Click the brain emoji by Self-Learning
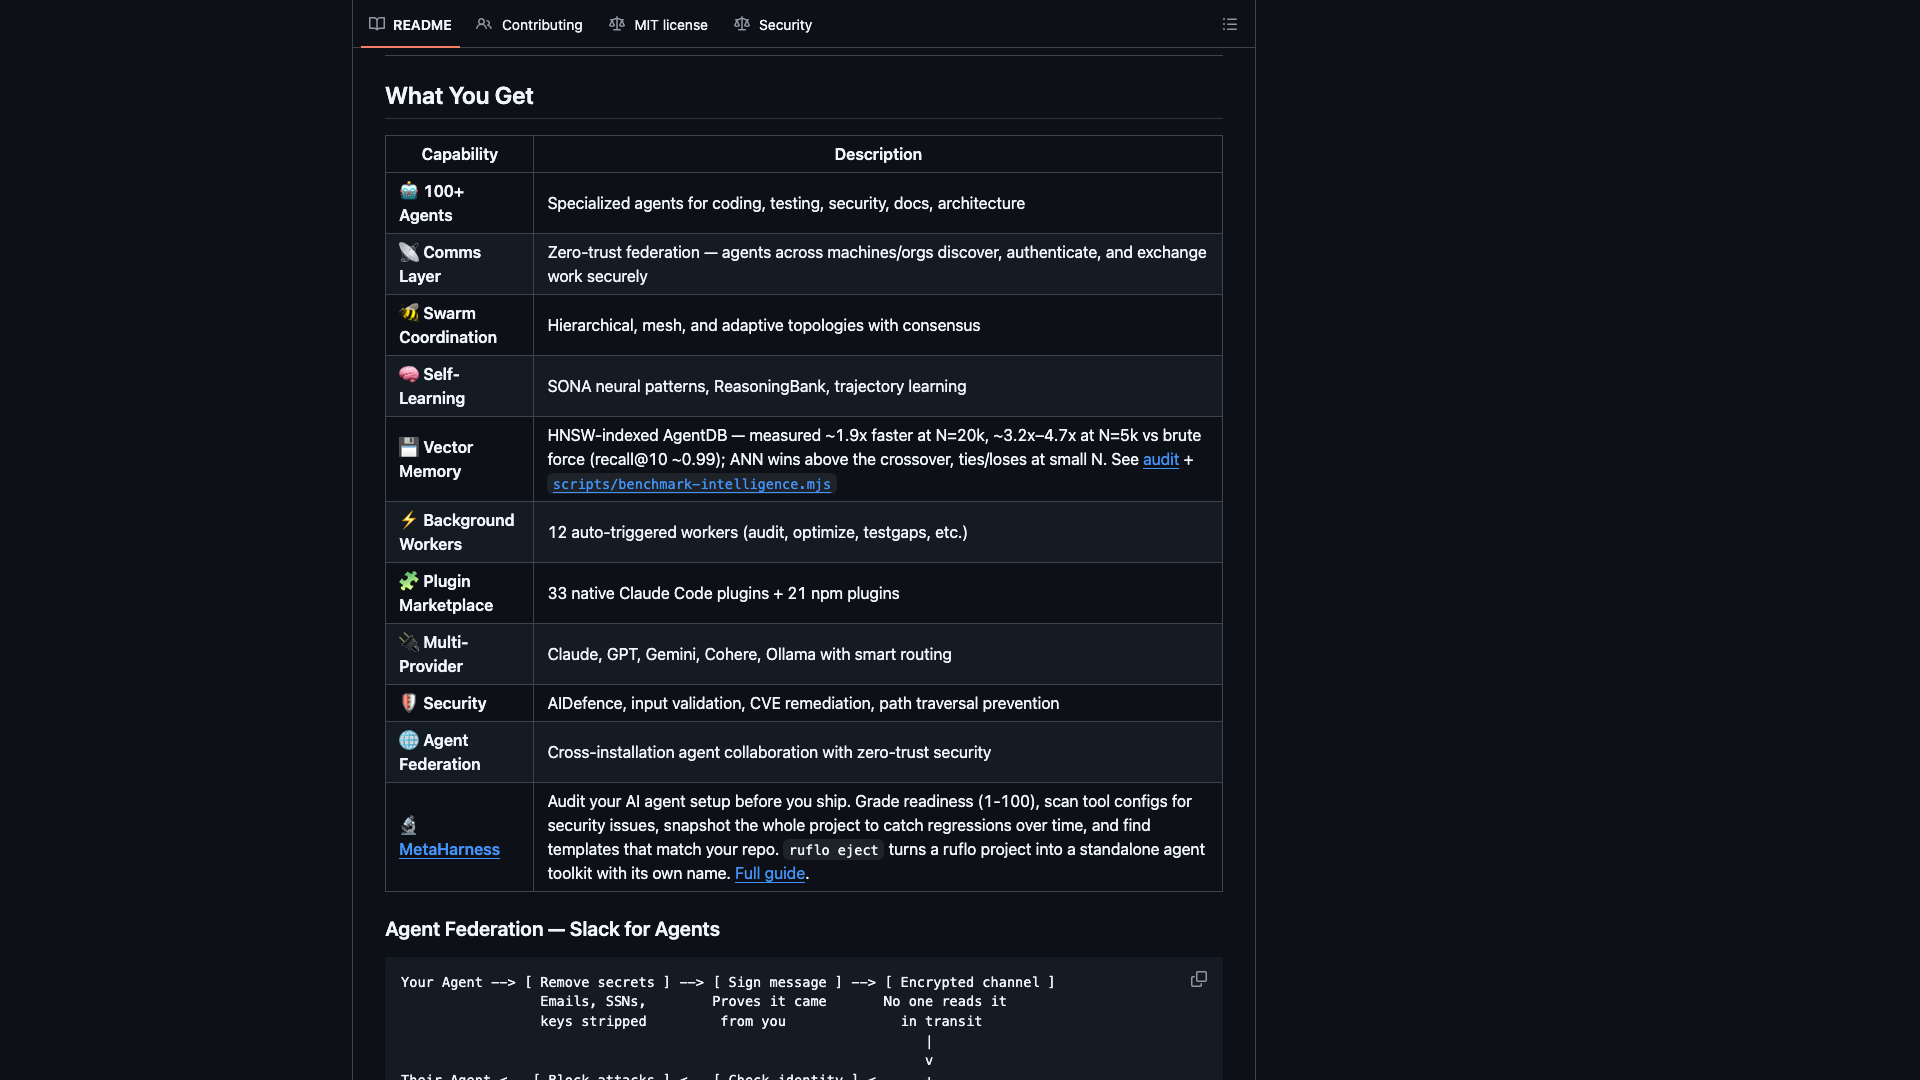The image size is (1920, 1080). [x=409, y=374]
